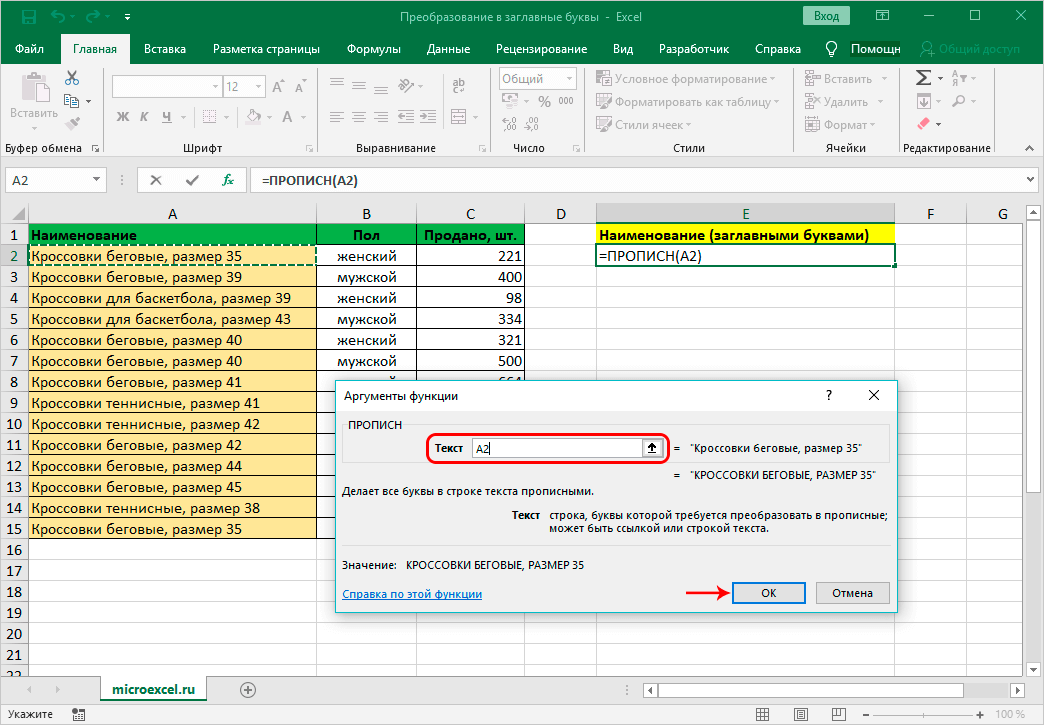
Task: Click the Font Color letter A swatch
Action: coord(287,117)
